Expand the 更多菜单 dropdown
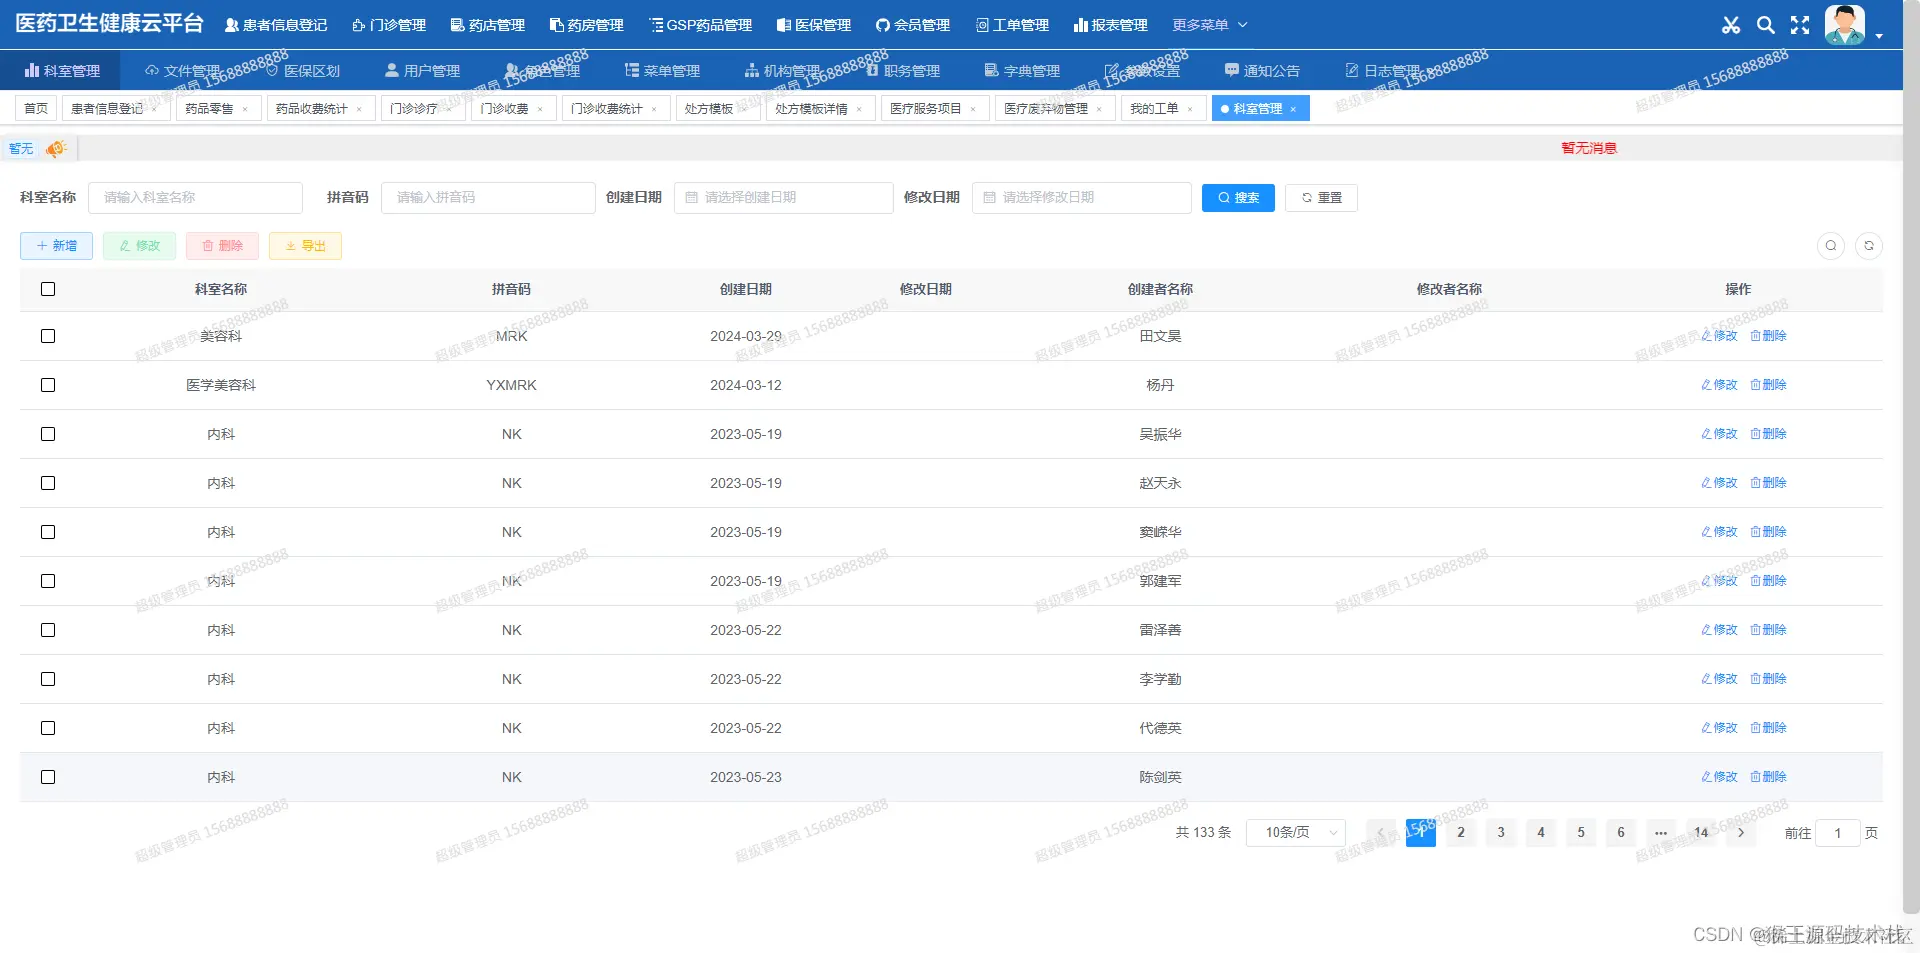Viewport: 1920px width, 953px height. [x=1210, y=25]
